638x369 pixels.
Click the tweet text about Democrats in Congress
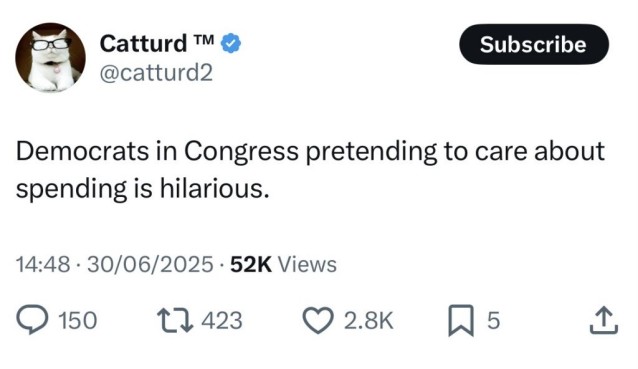(x=310, y=170)
